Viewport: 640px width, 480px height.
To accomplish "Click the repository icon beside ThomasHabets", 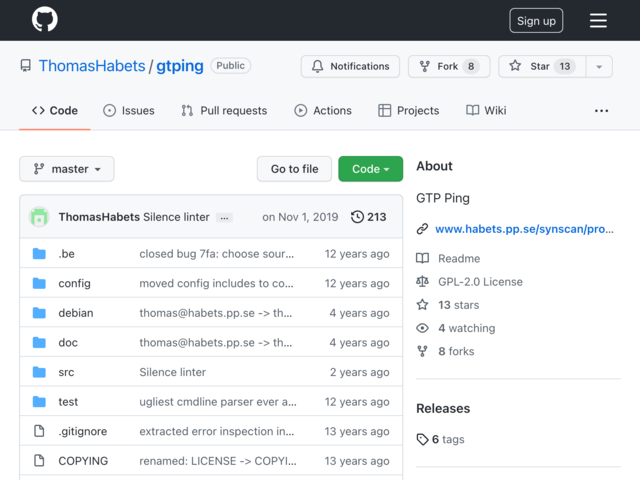I will [x=25, y=66].
